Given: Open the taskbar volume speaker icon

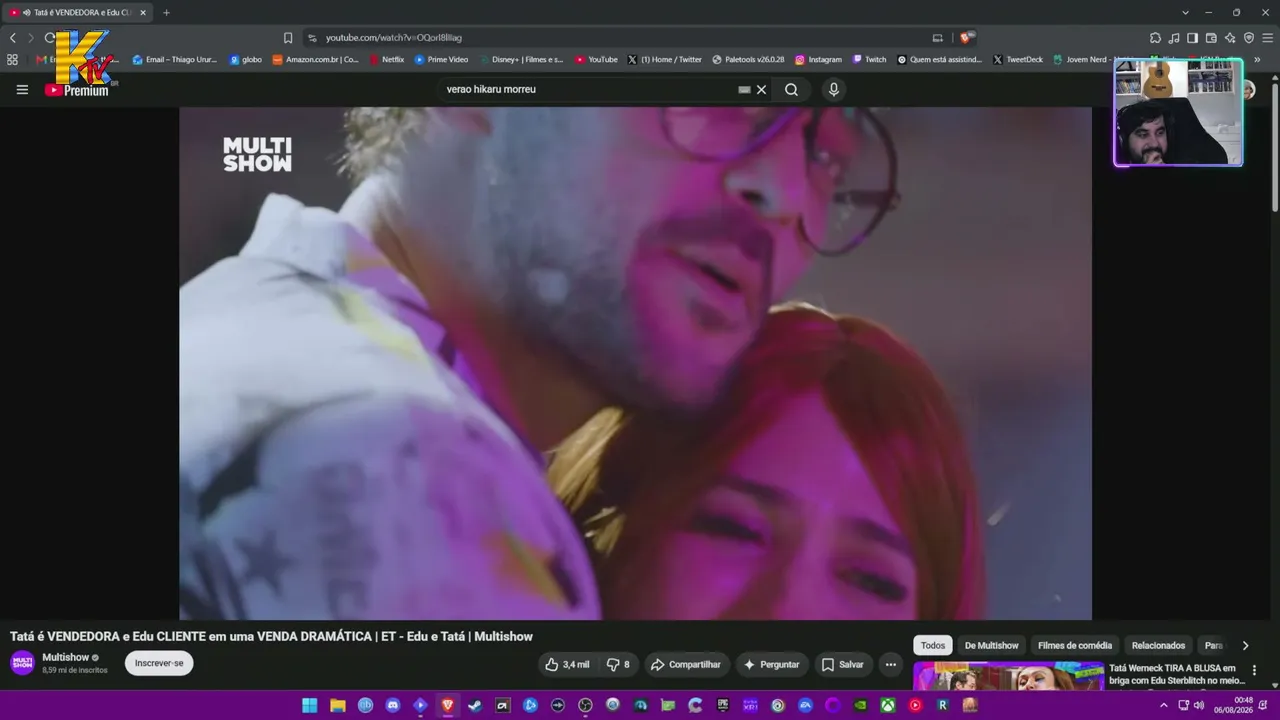Looking at the screenshot, I should (x=1199, y=705).
